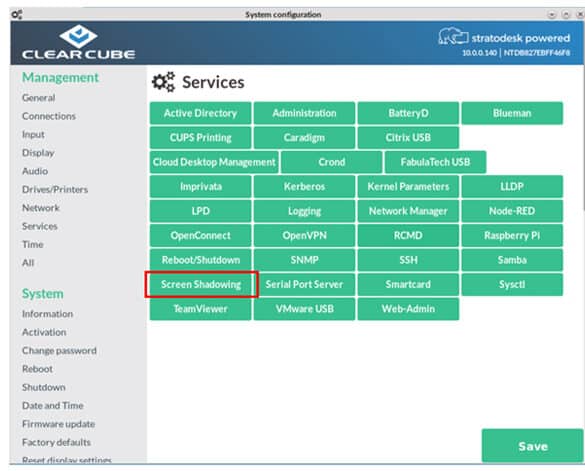Open Logging settings
Screen dimensions: 585x471
click(304, 211)
